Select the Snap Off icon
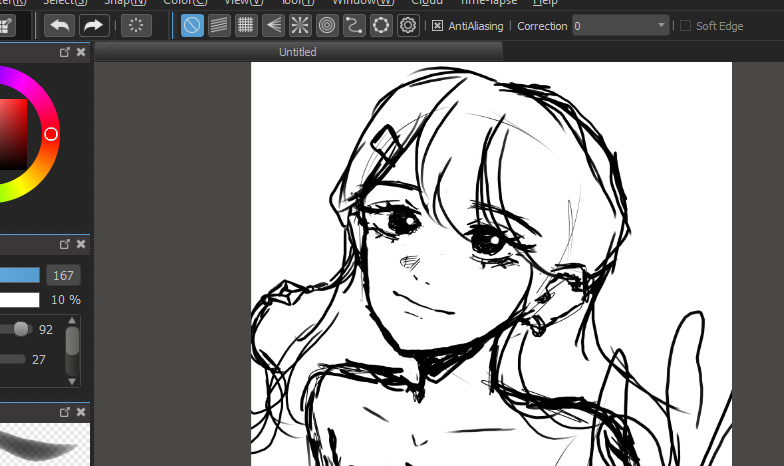Viewport: 784px width, 466px height. pyautogui.click(x=192, y=26)
